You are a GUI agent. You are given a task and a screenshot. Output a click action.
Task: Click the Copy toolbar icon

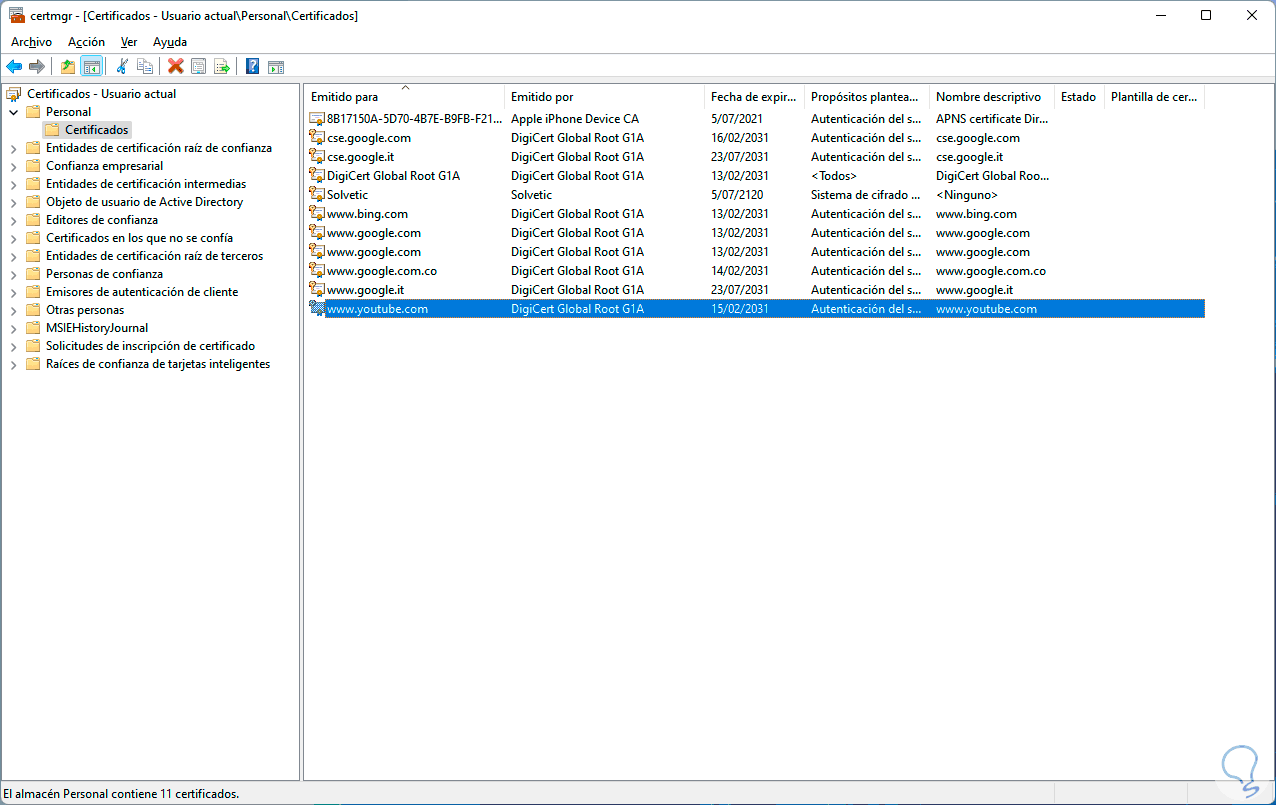coord(145,66)
